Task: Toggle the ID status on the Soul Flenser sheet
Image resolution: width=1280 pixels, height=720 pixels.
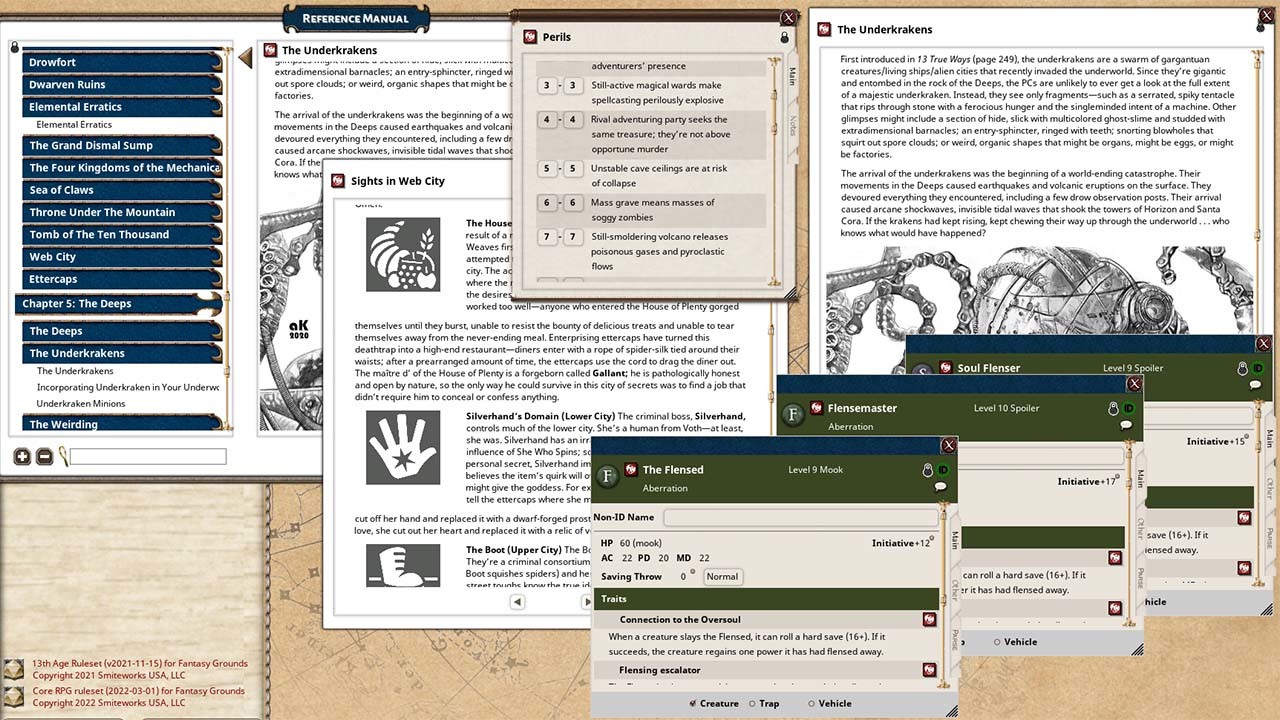Action: 1258,368
